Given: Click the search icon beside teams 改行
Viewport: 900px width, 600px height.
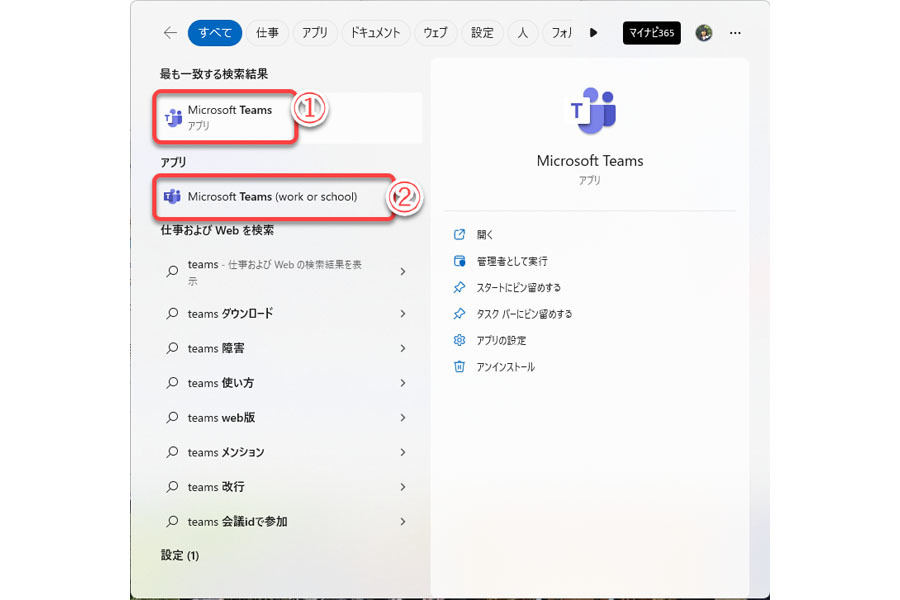Looking at the screenshot, I should pos(172,487).
